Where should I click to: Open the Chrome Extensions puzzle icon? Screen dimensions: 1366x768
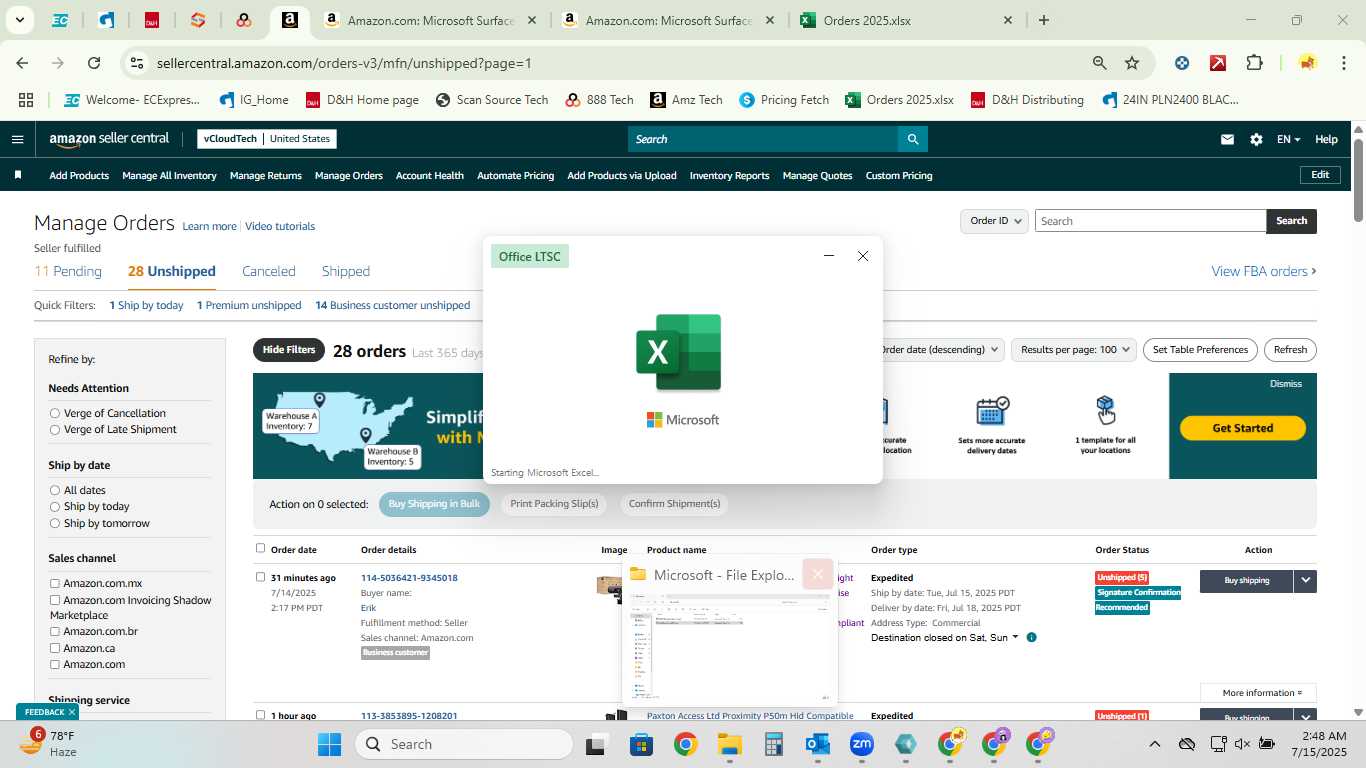click(1254, 63)
